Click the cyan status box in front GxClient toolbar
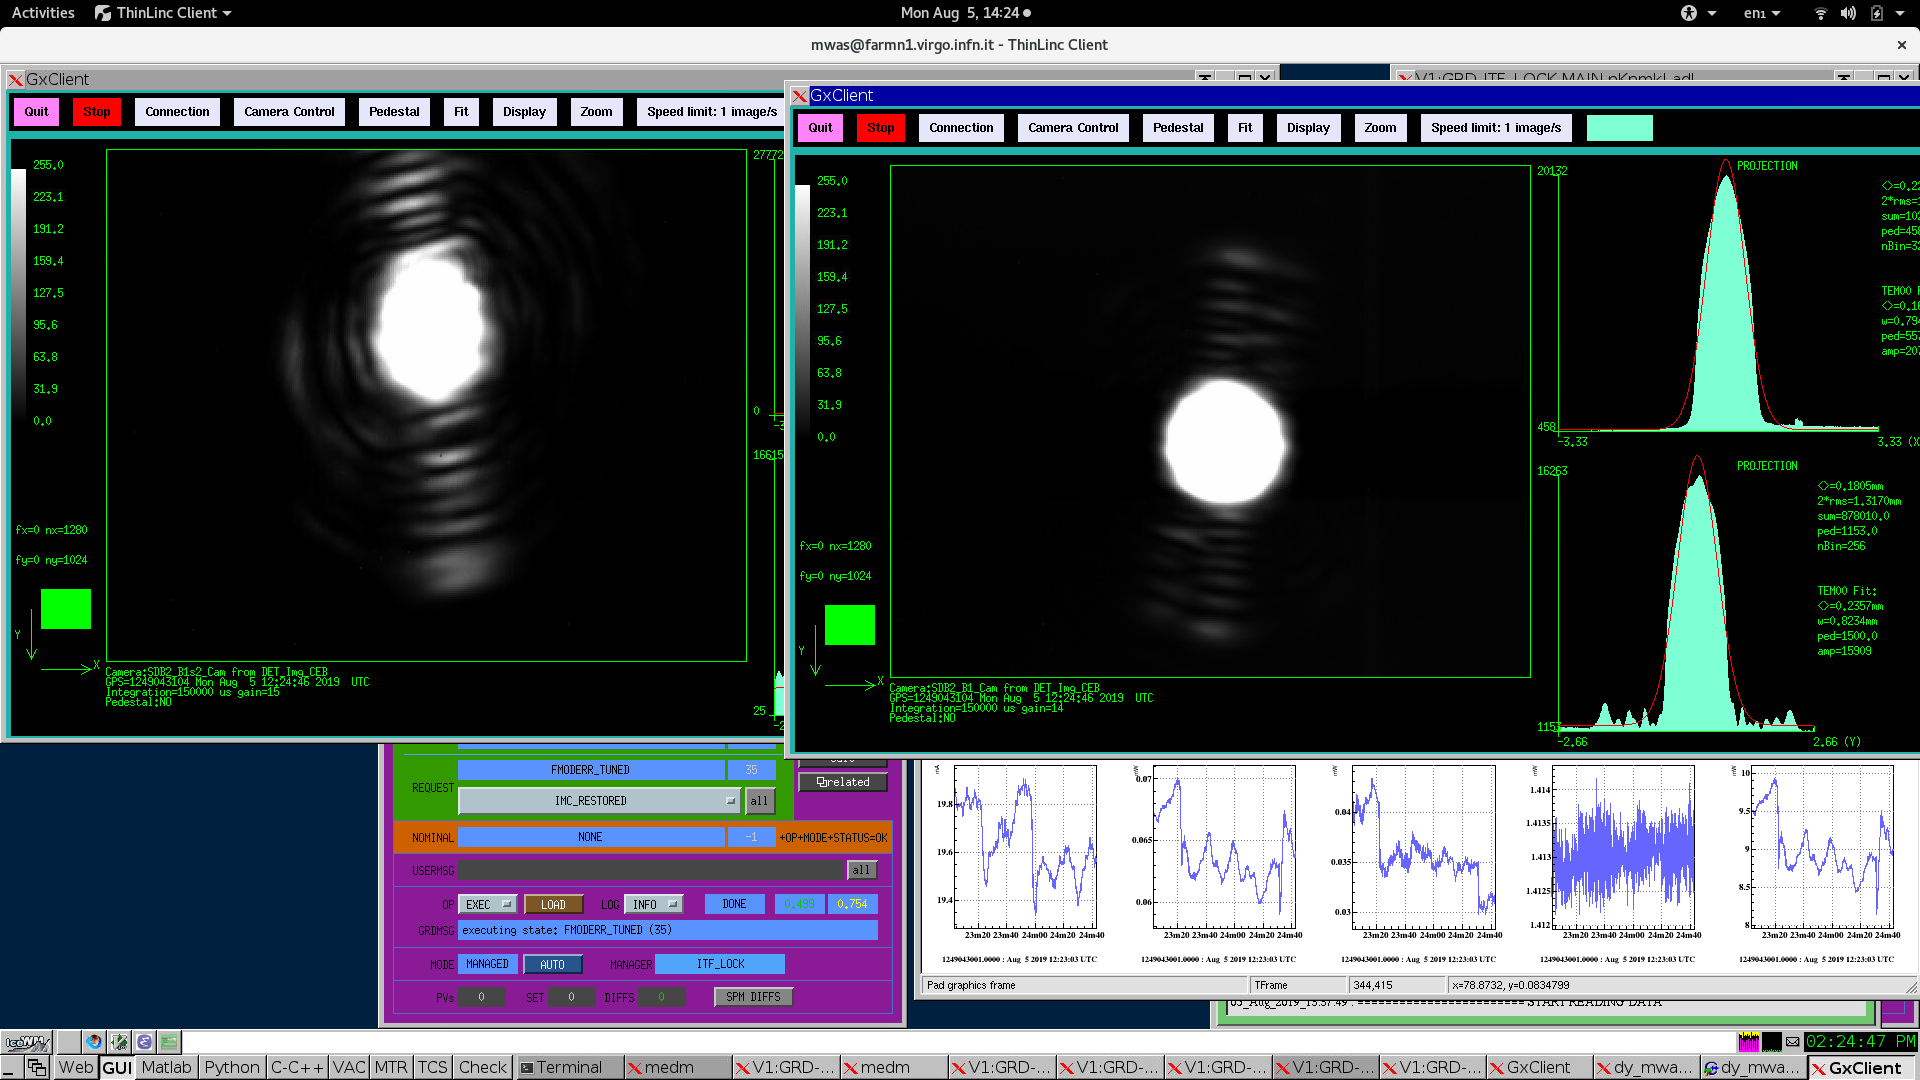 click(1620, 128)
